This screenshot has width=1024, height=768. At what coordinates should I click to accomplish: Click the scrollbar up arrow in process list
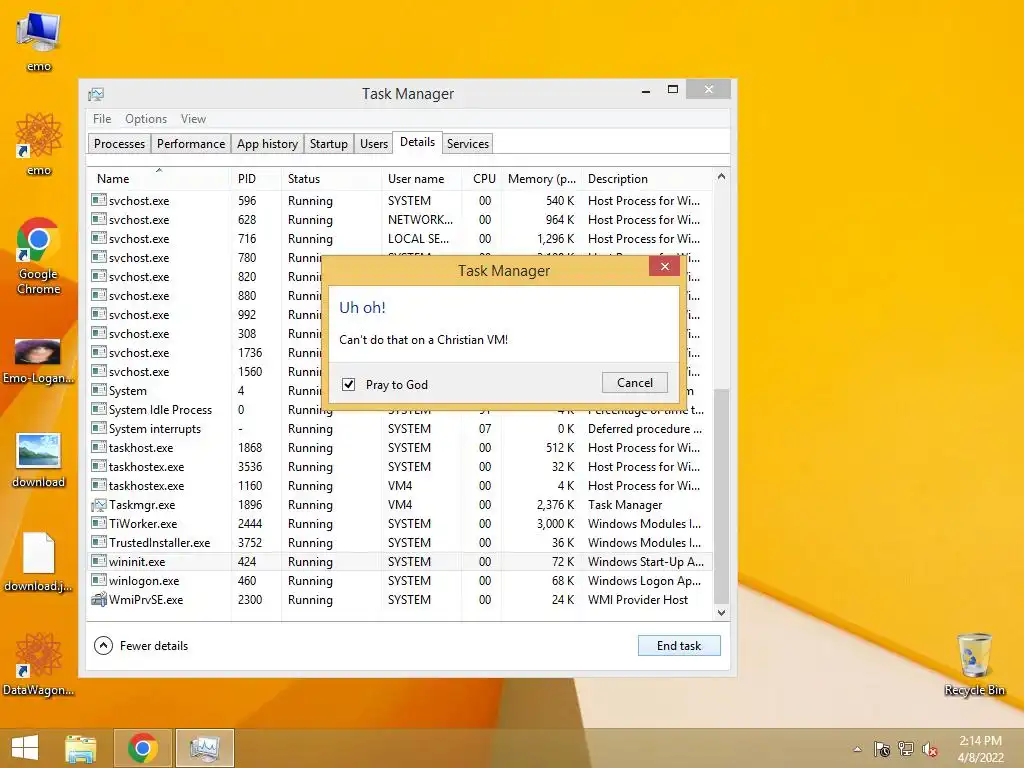(x=721, y=176)
